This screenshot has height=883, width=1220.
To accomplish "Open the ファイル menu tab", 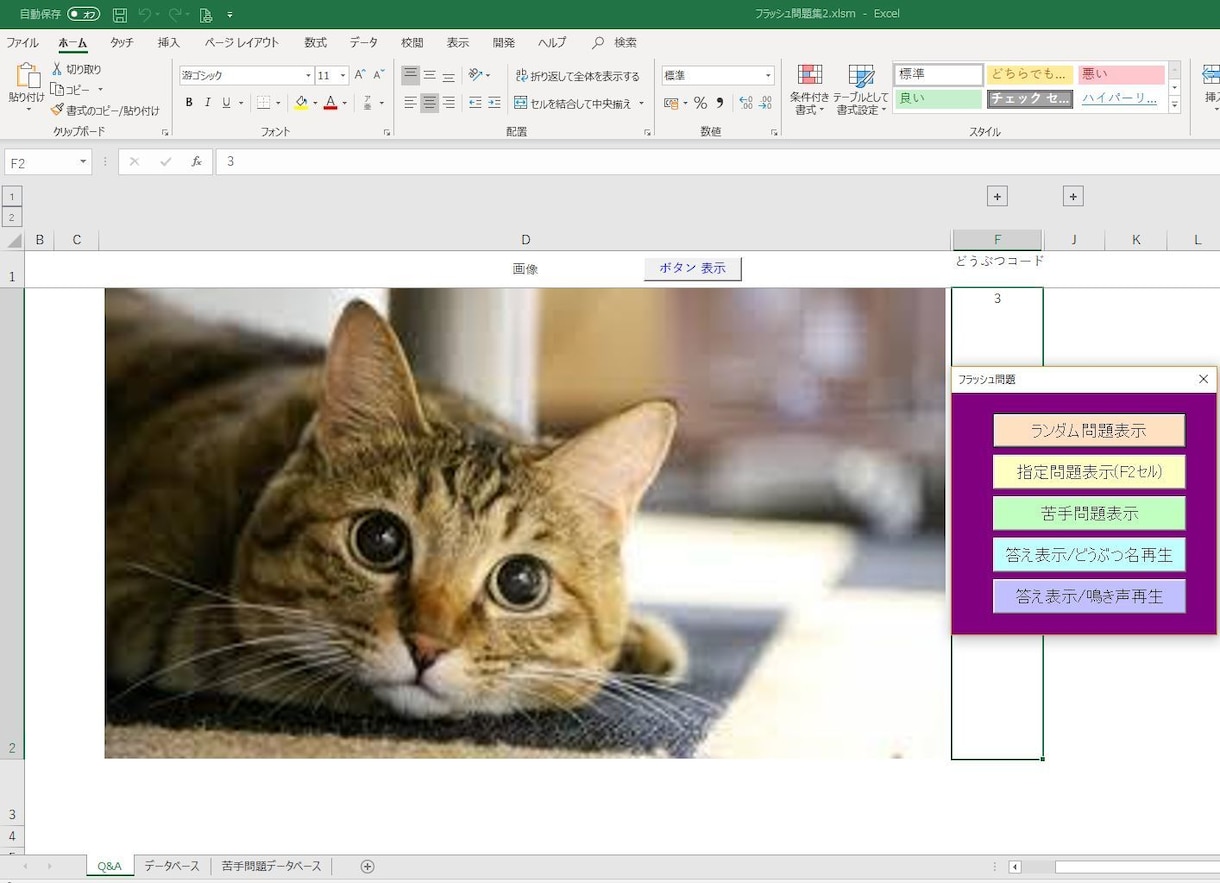I will coord(22,43).
